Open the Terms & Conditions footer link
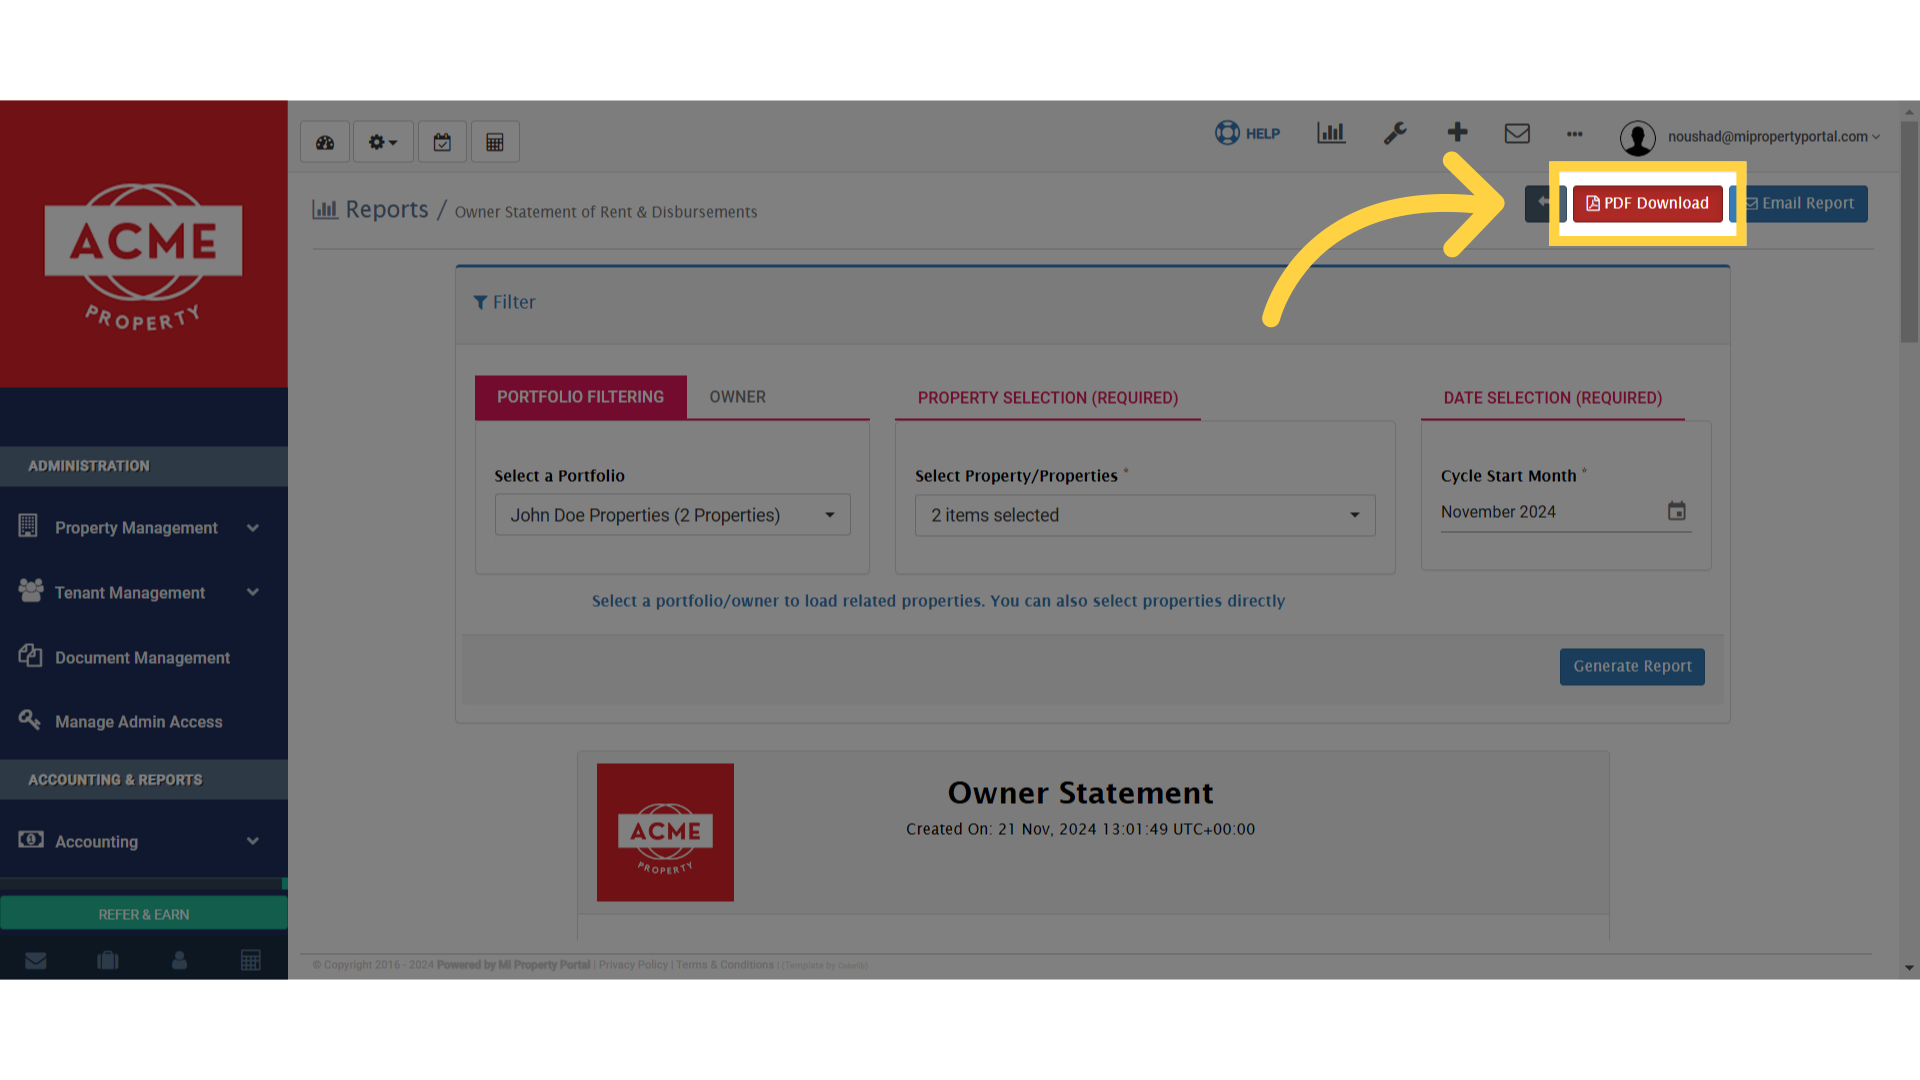The height and width of the screenshot is (1080, 1920). 725,965
